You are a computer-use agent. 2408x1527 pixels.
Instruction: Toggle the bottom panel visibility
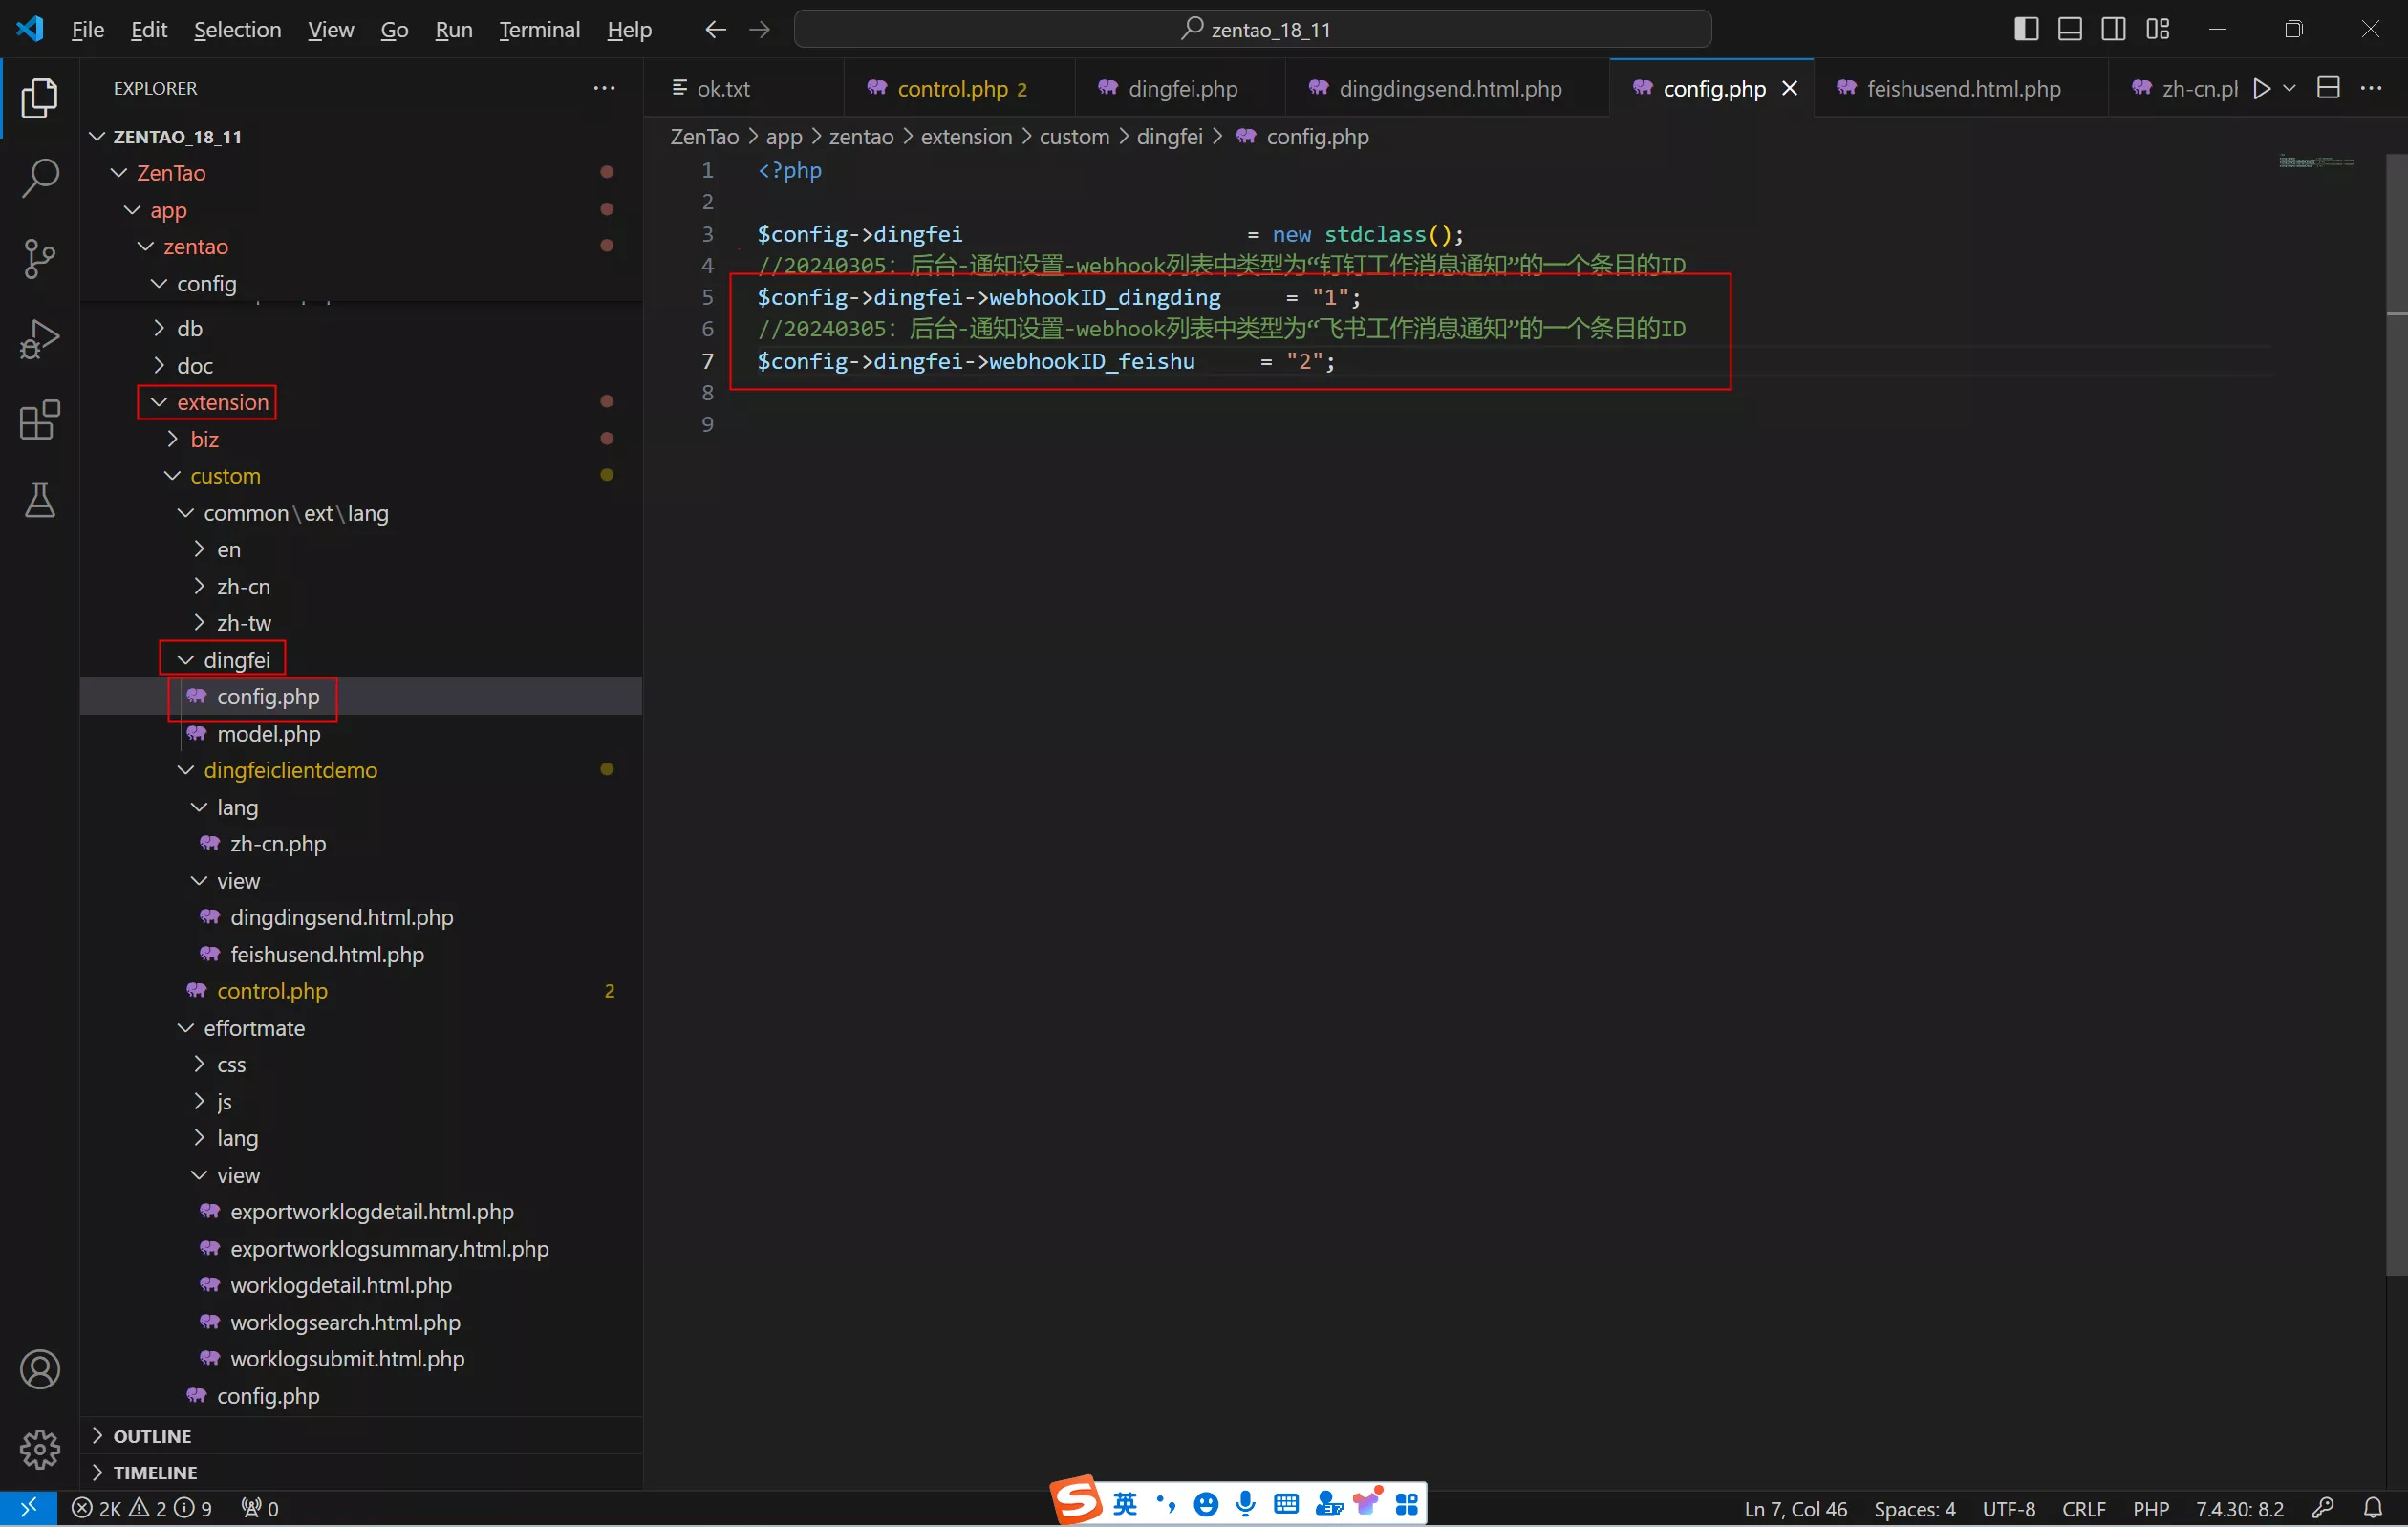click(2069, 29)
